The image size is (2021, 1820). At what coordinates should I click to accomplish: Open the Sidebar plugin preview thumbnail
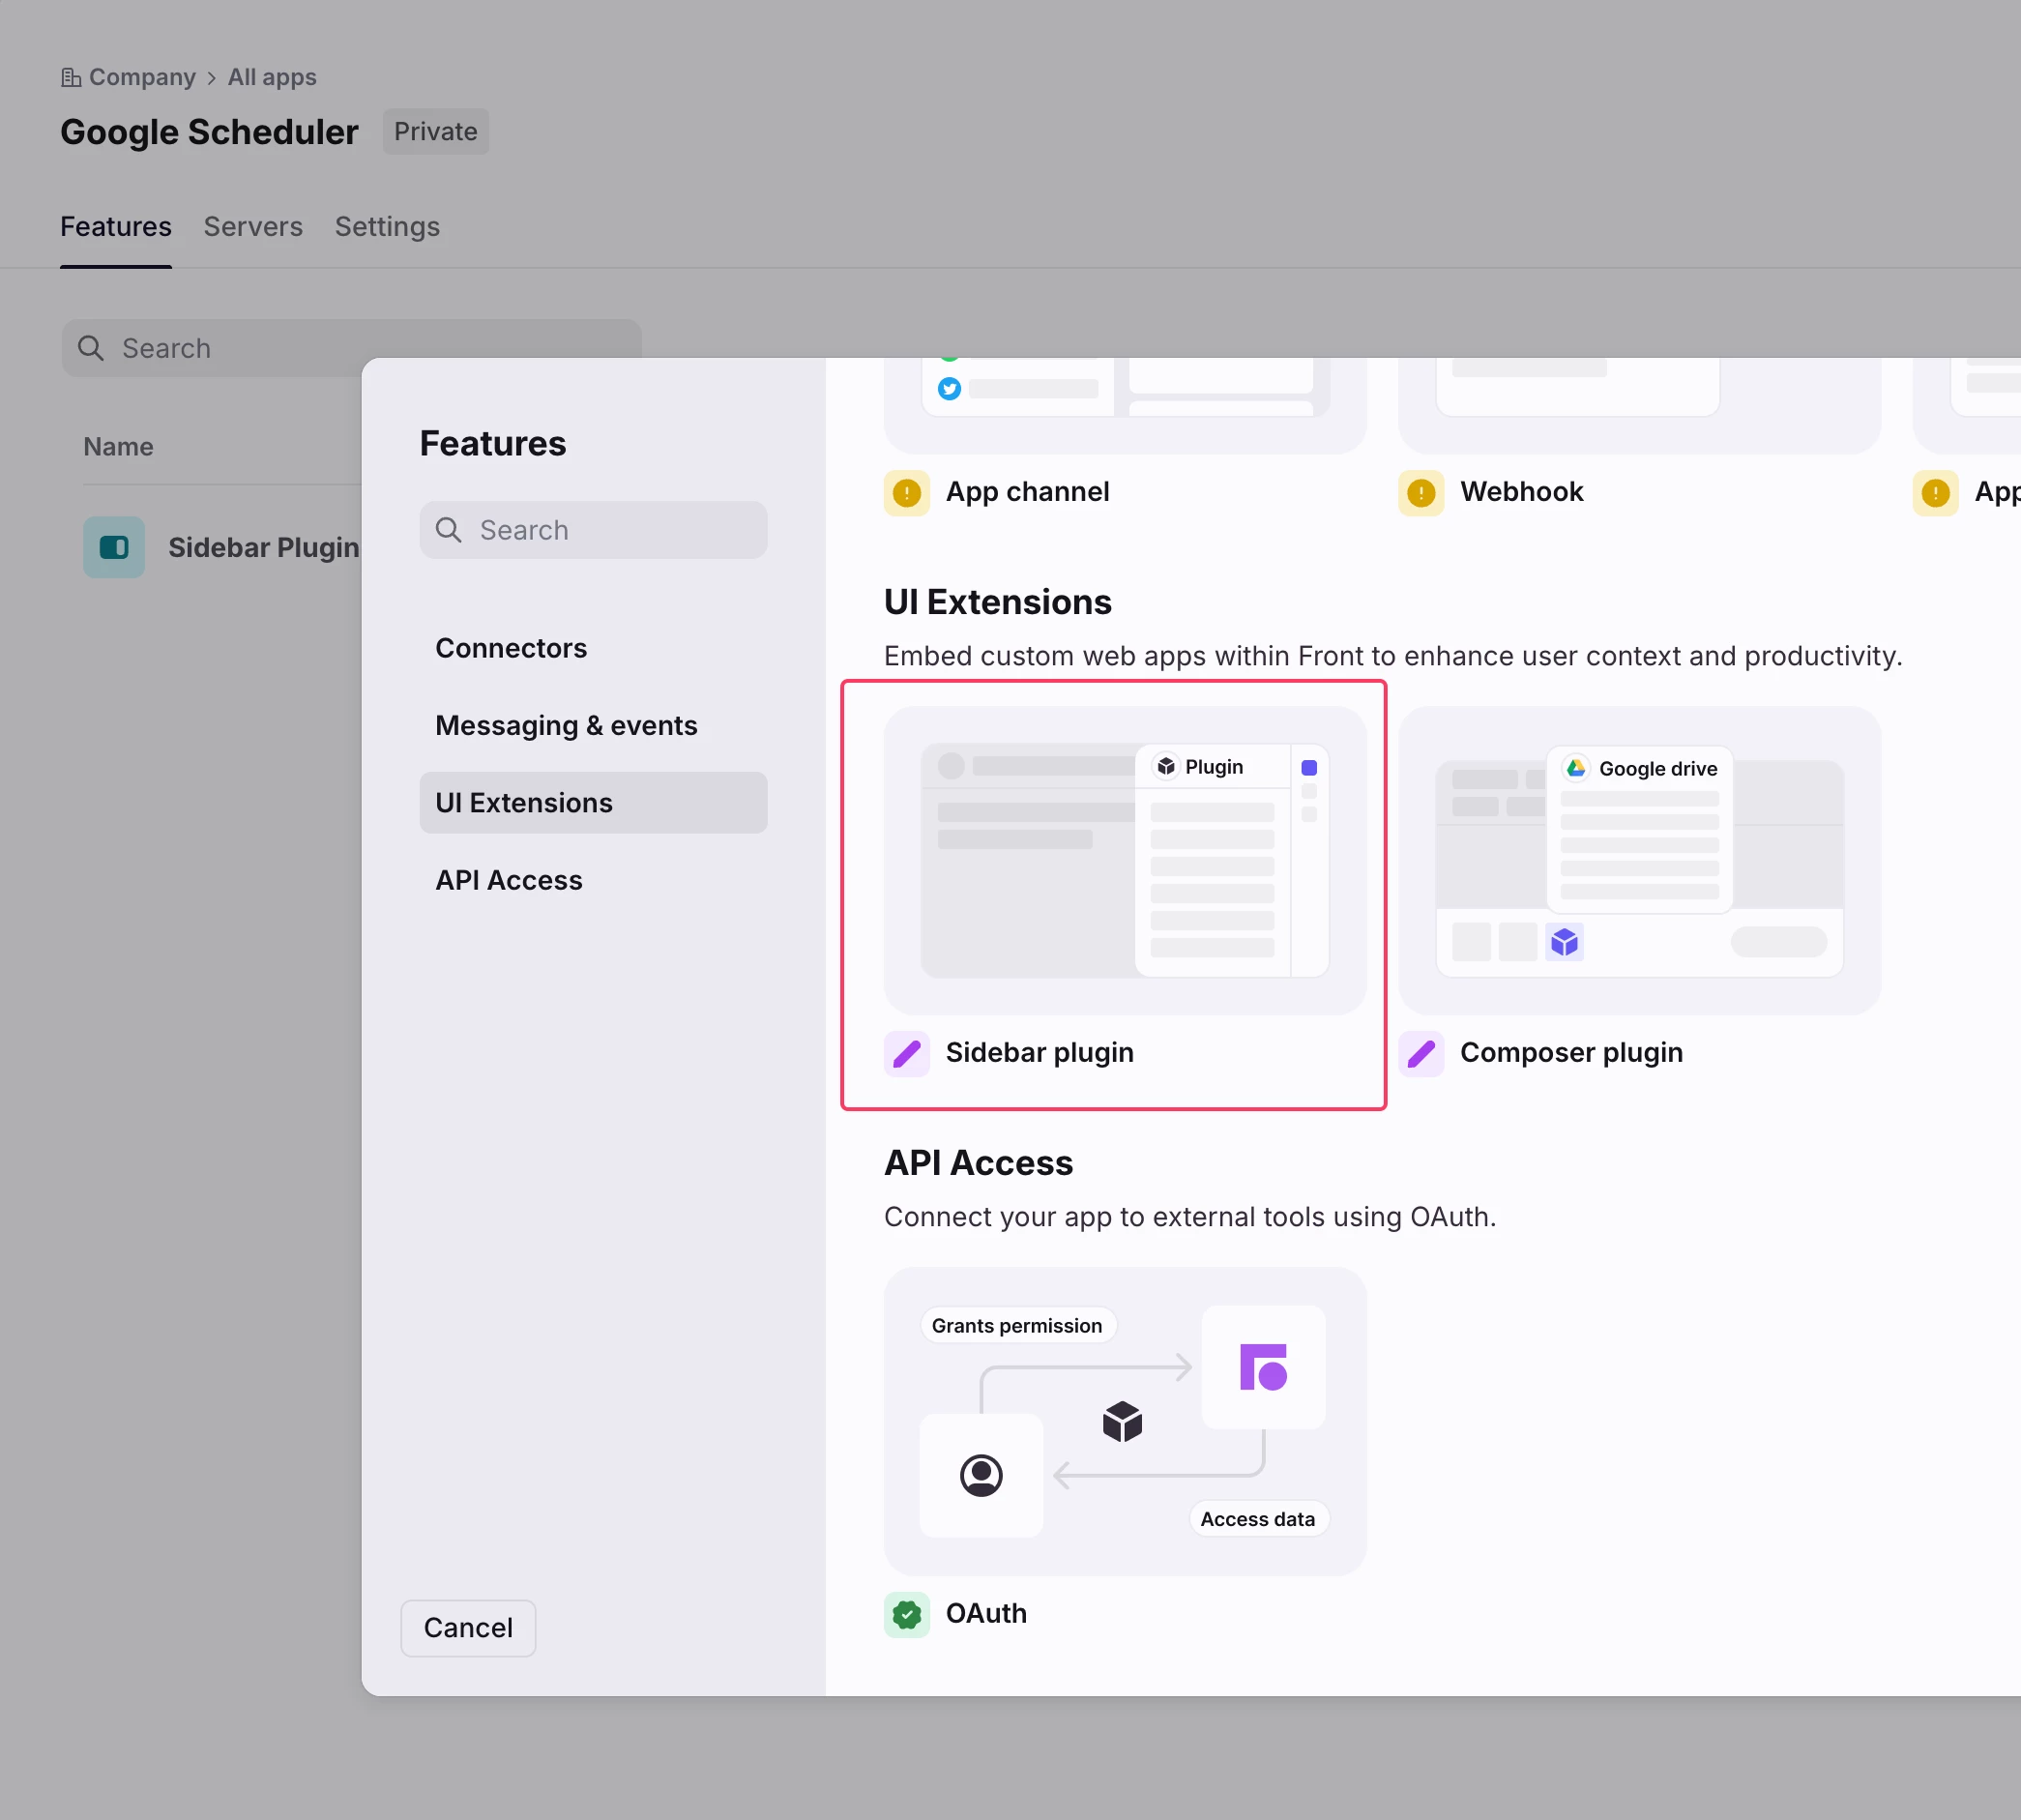point(1124,860)
